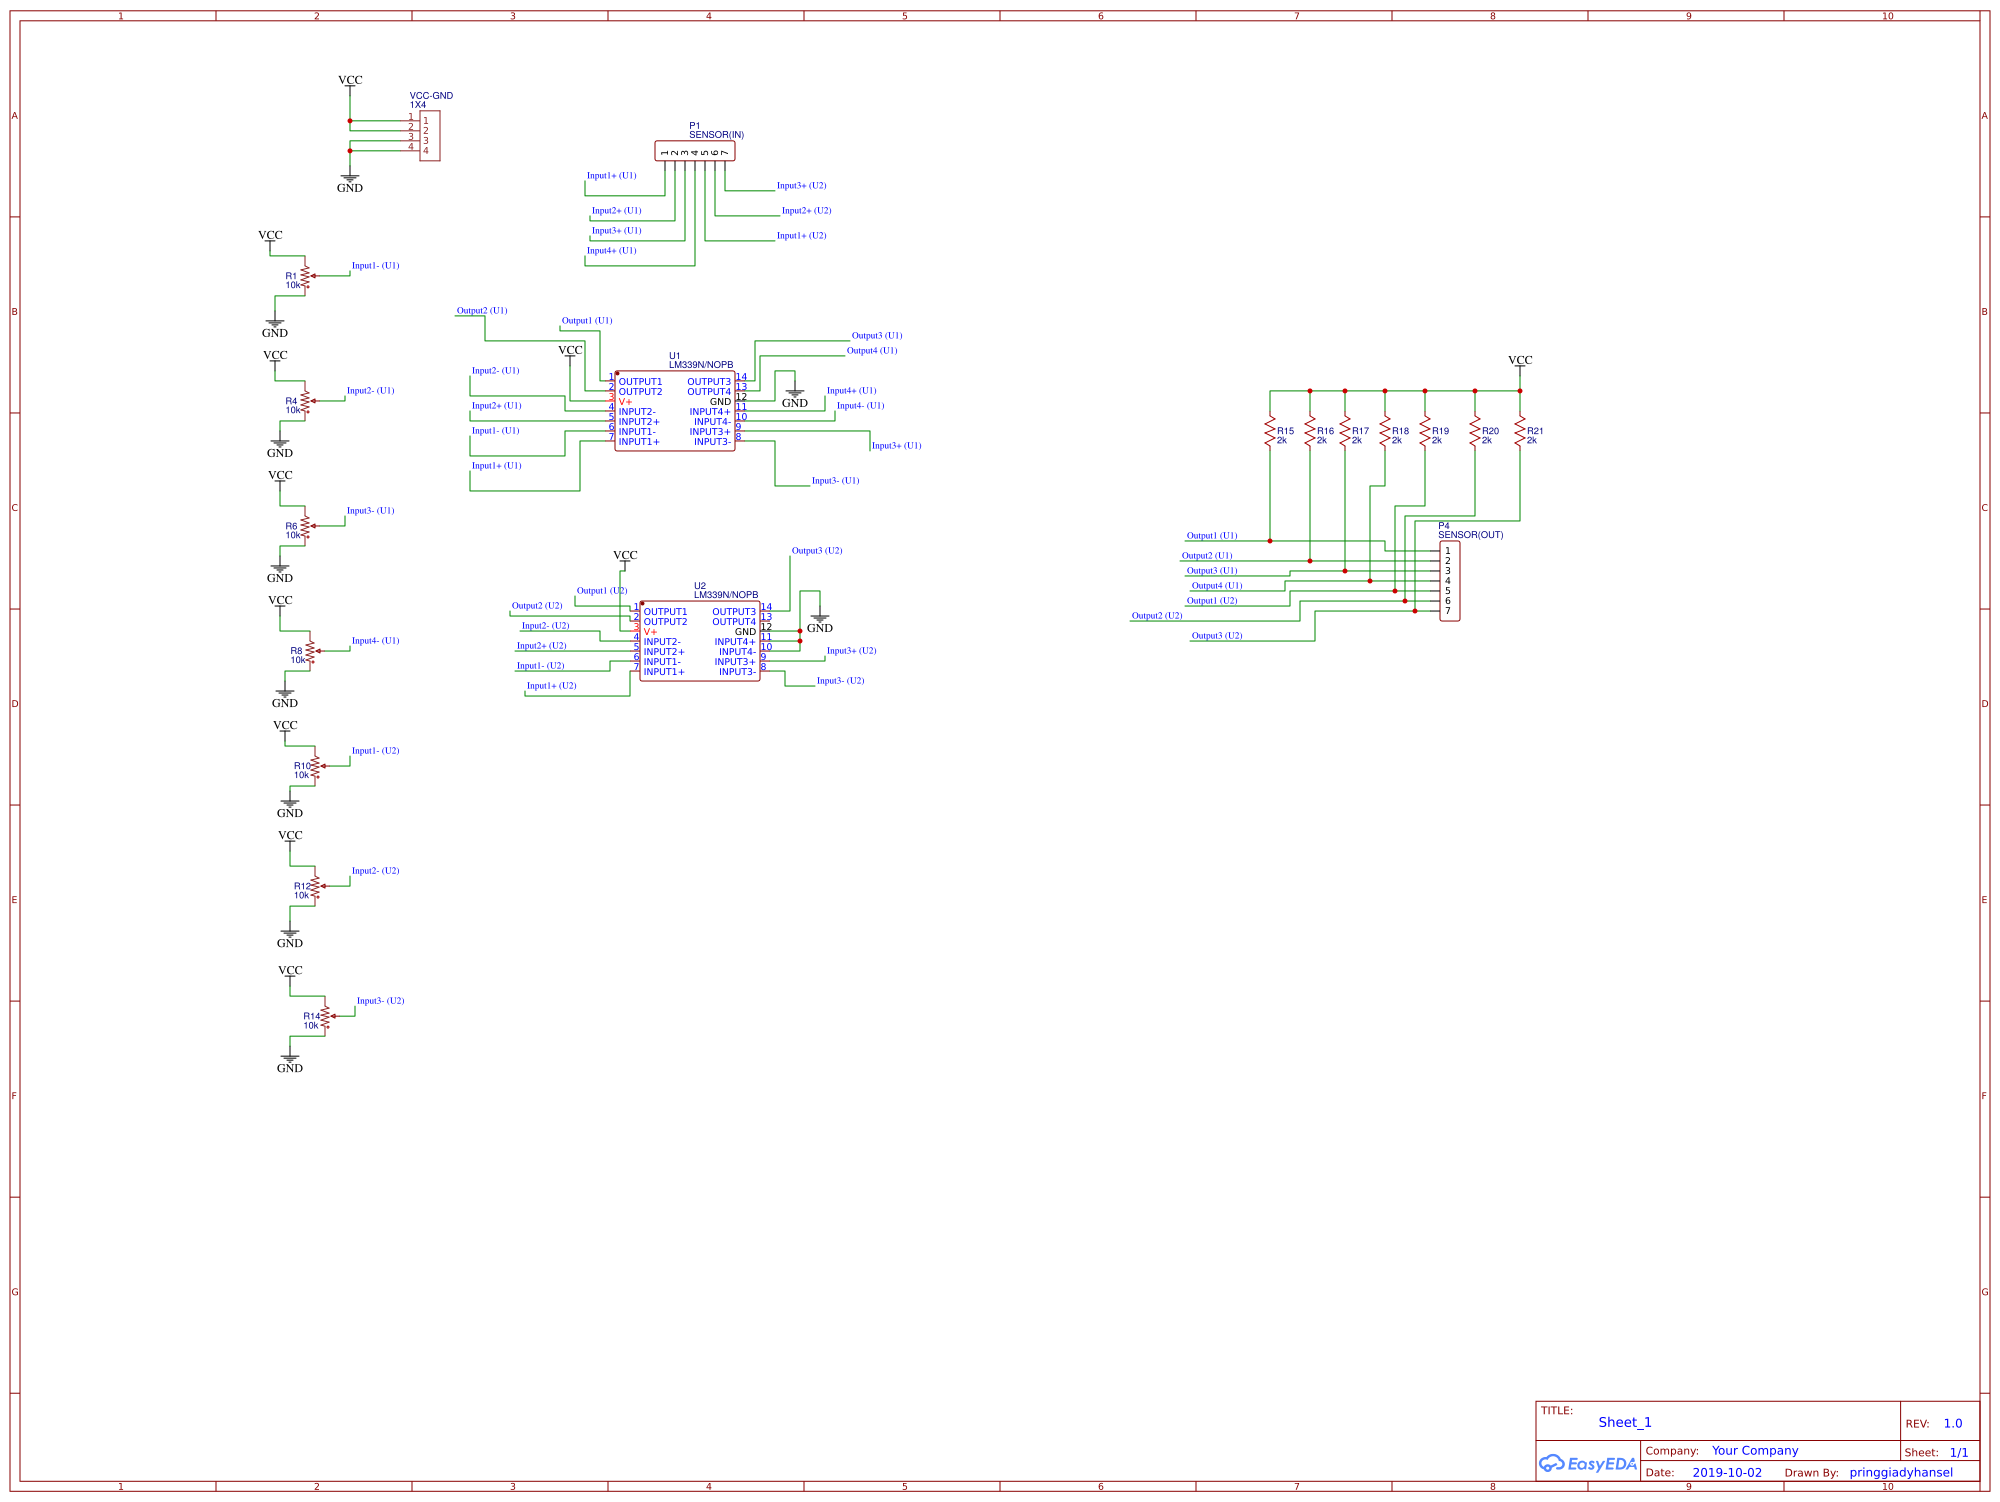The height and width of the screenshot is (1502, 2000).
Task: Click the date 2019-10-02 in title block
Action: click(1727, 1472)
